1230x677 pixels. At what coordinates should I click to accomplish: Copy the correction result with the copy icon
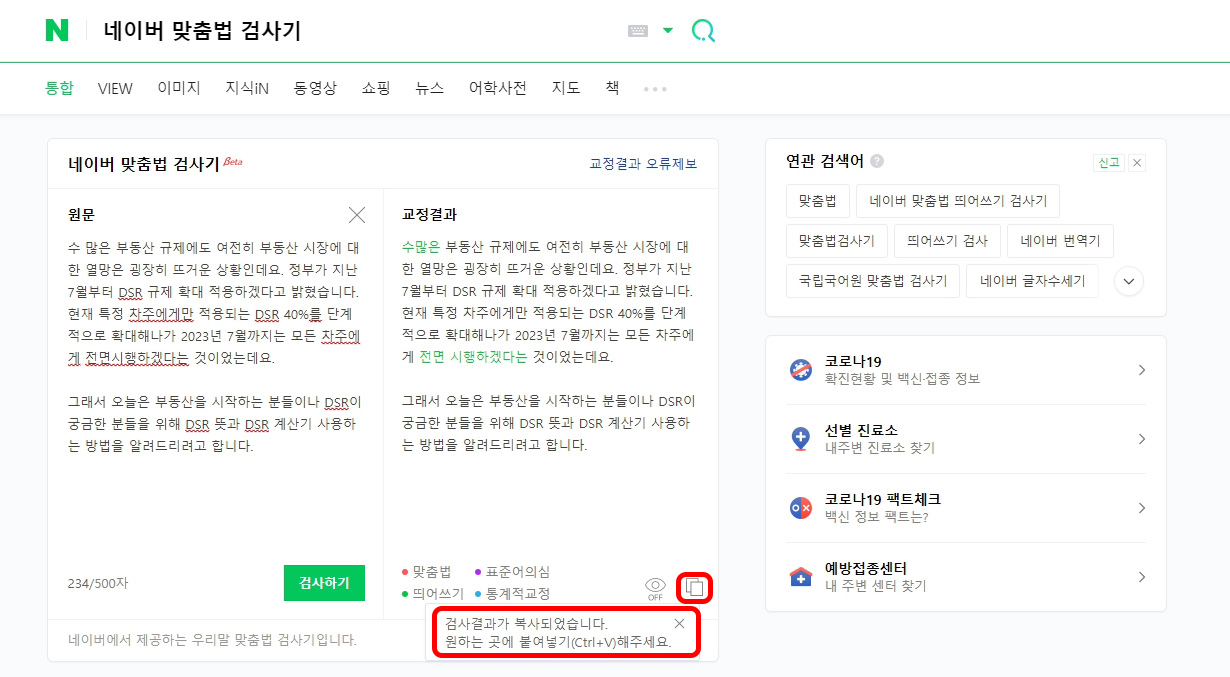tap(695, 588)
